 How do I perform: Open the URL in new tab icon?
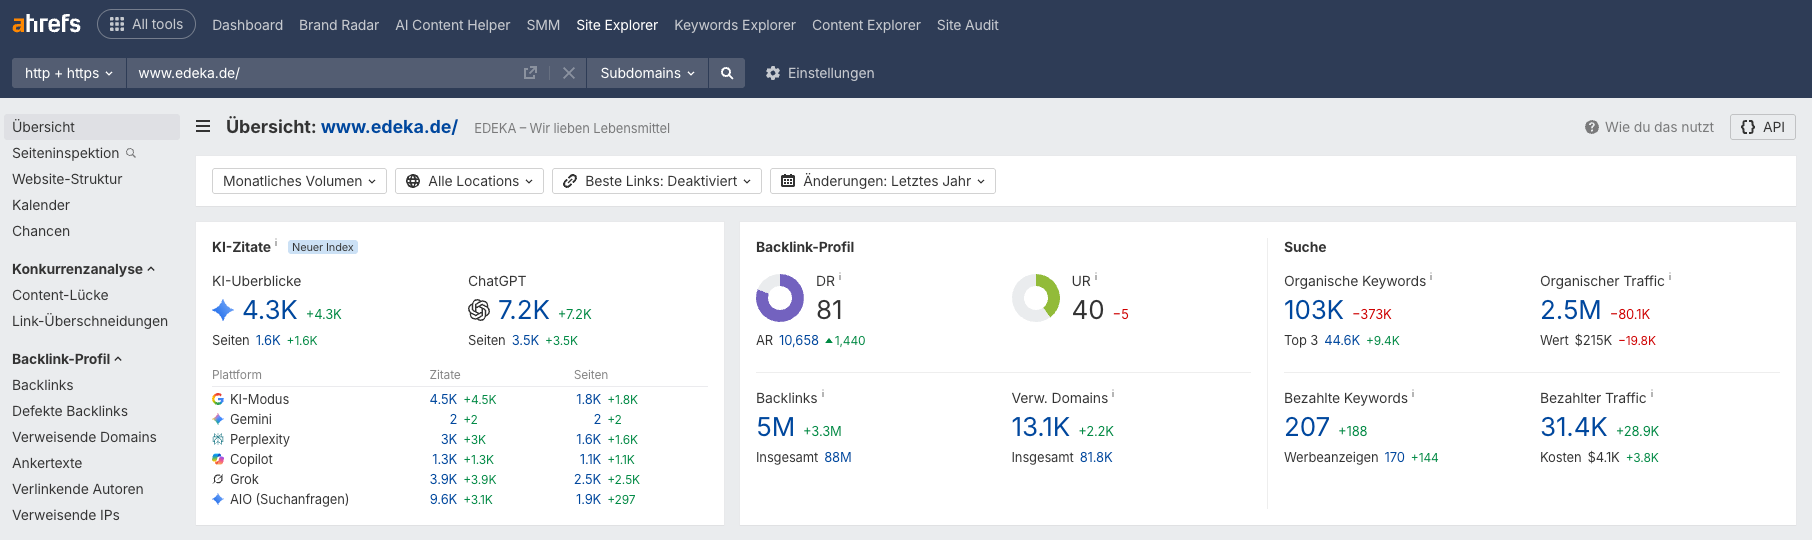click(x=530, y=73)
